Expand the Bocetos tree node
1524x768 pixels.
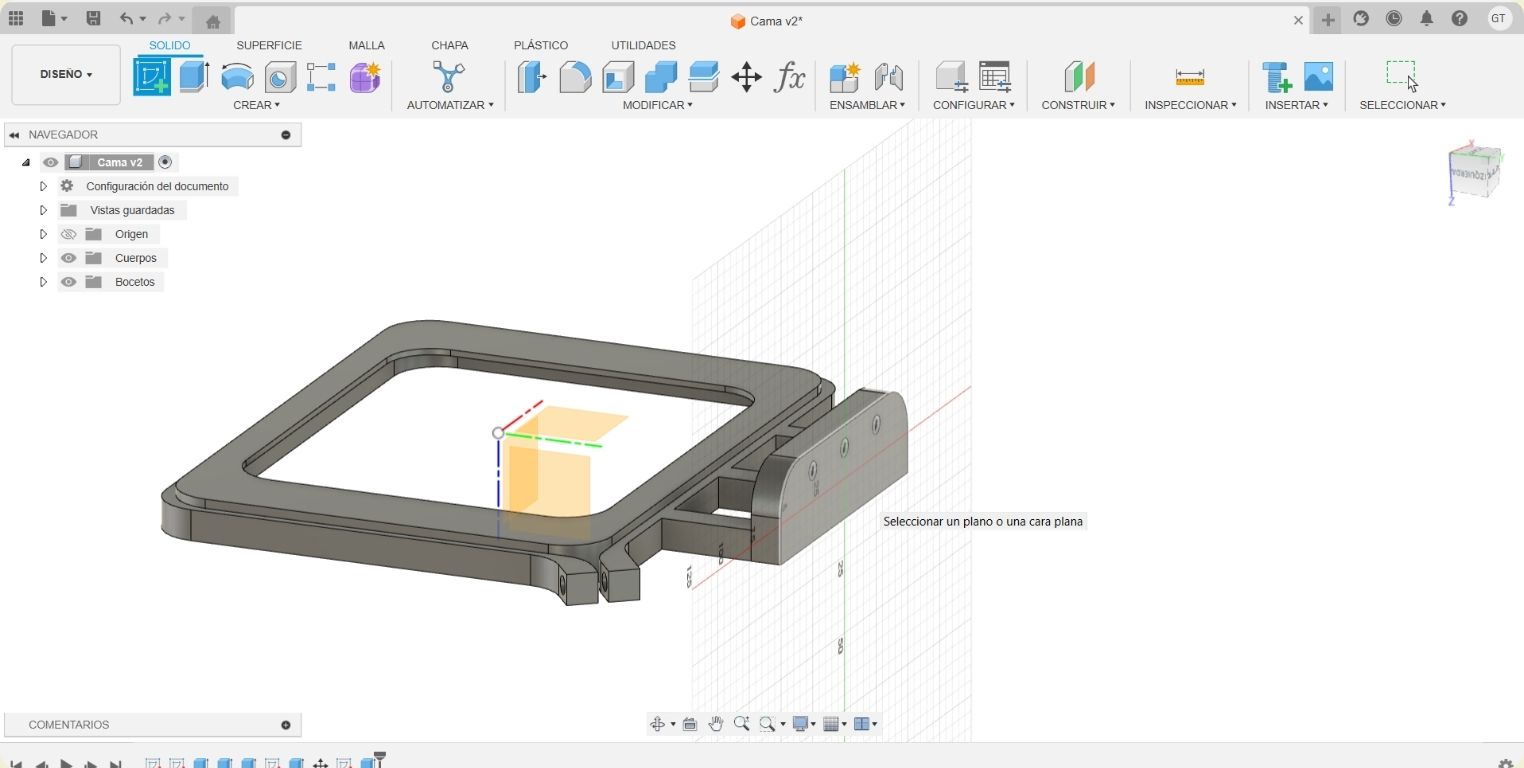[x=43, y=282]
